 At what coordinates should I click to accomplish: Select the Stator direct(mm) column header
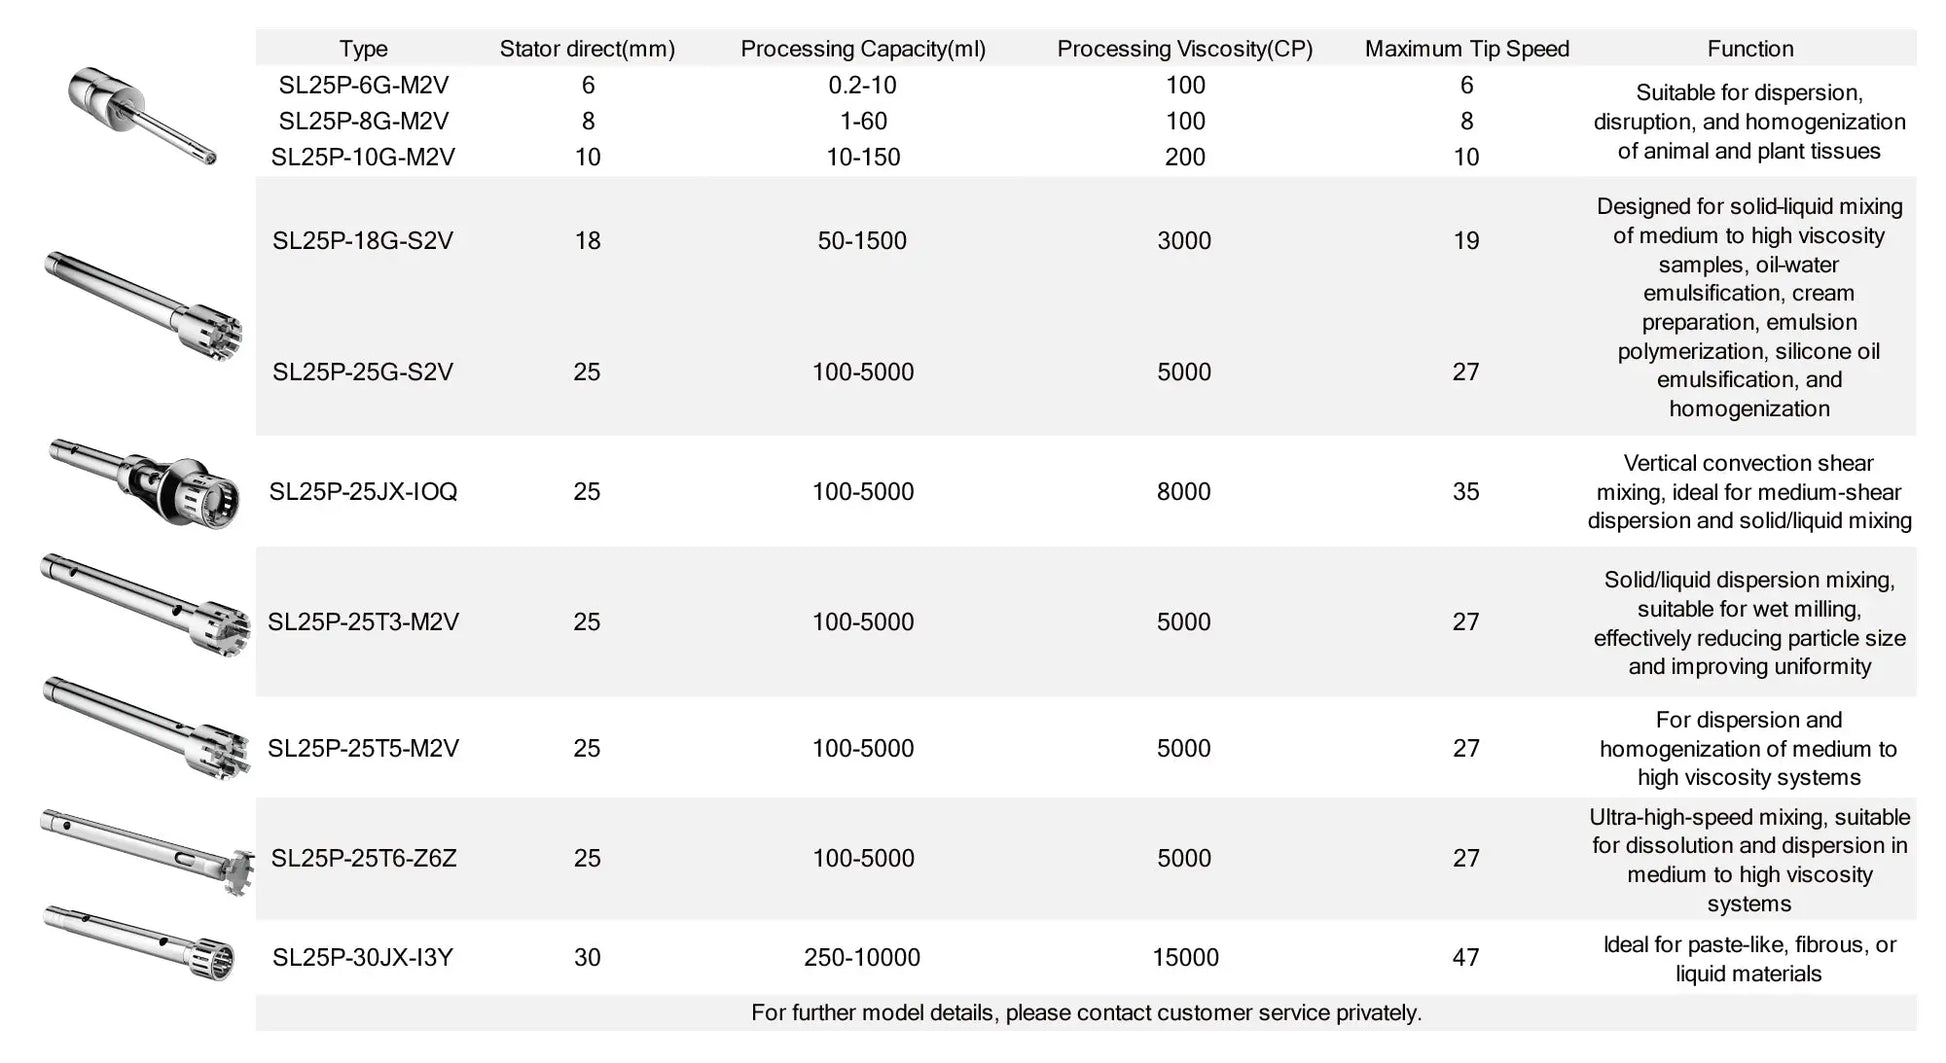click(587, 48)
